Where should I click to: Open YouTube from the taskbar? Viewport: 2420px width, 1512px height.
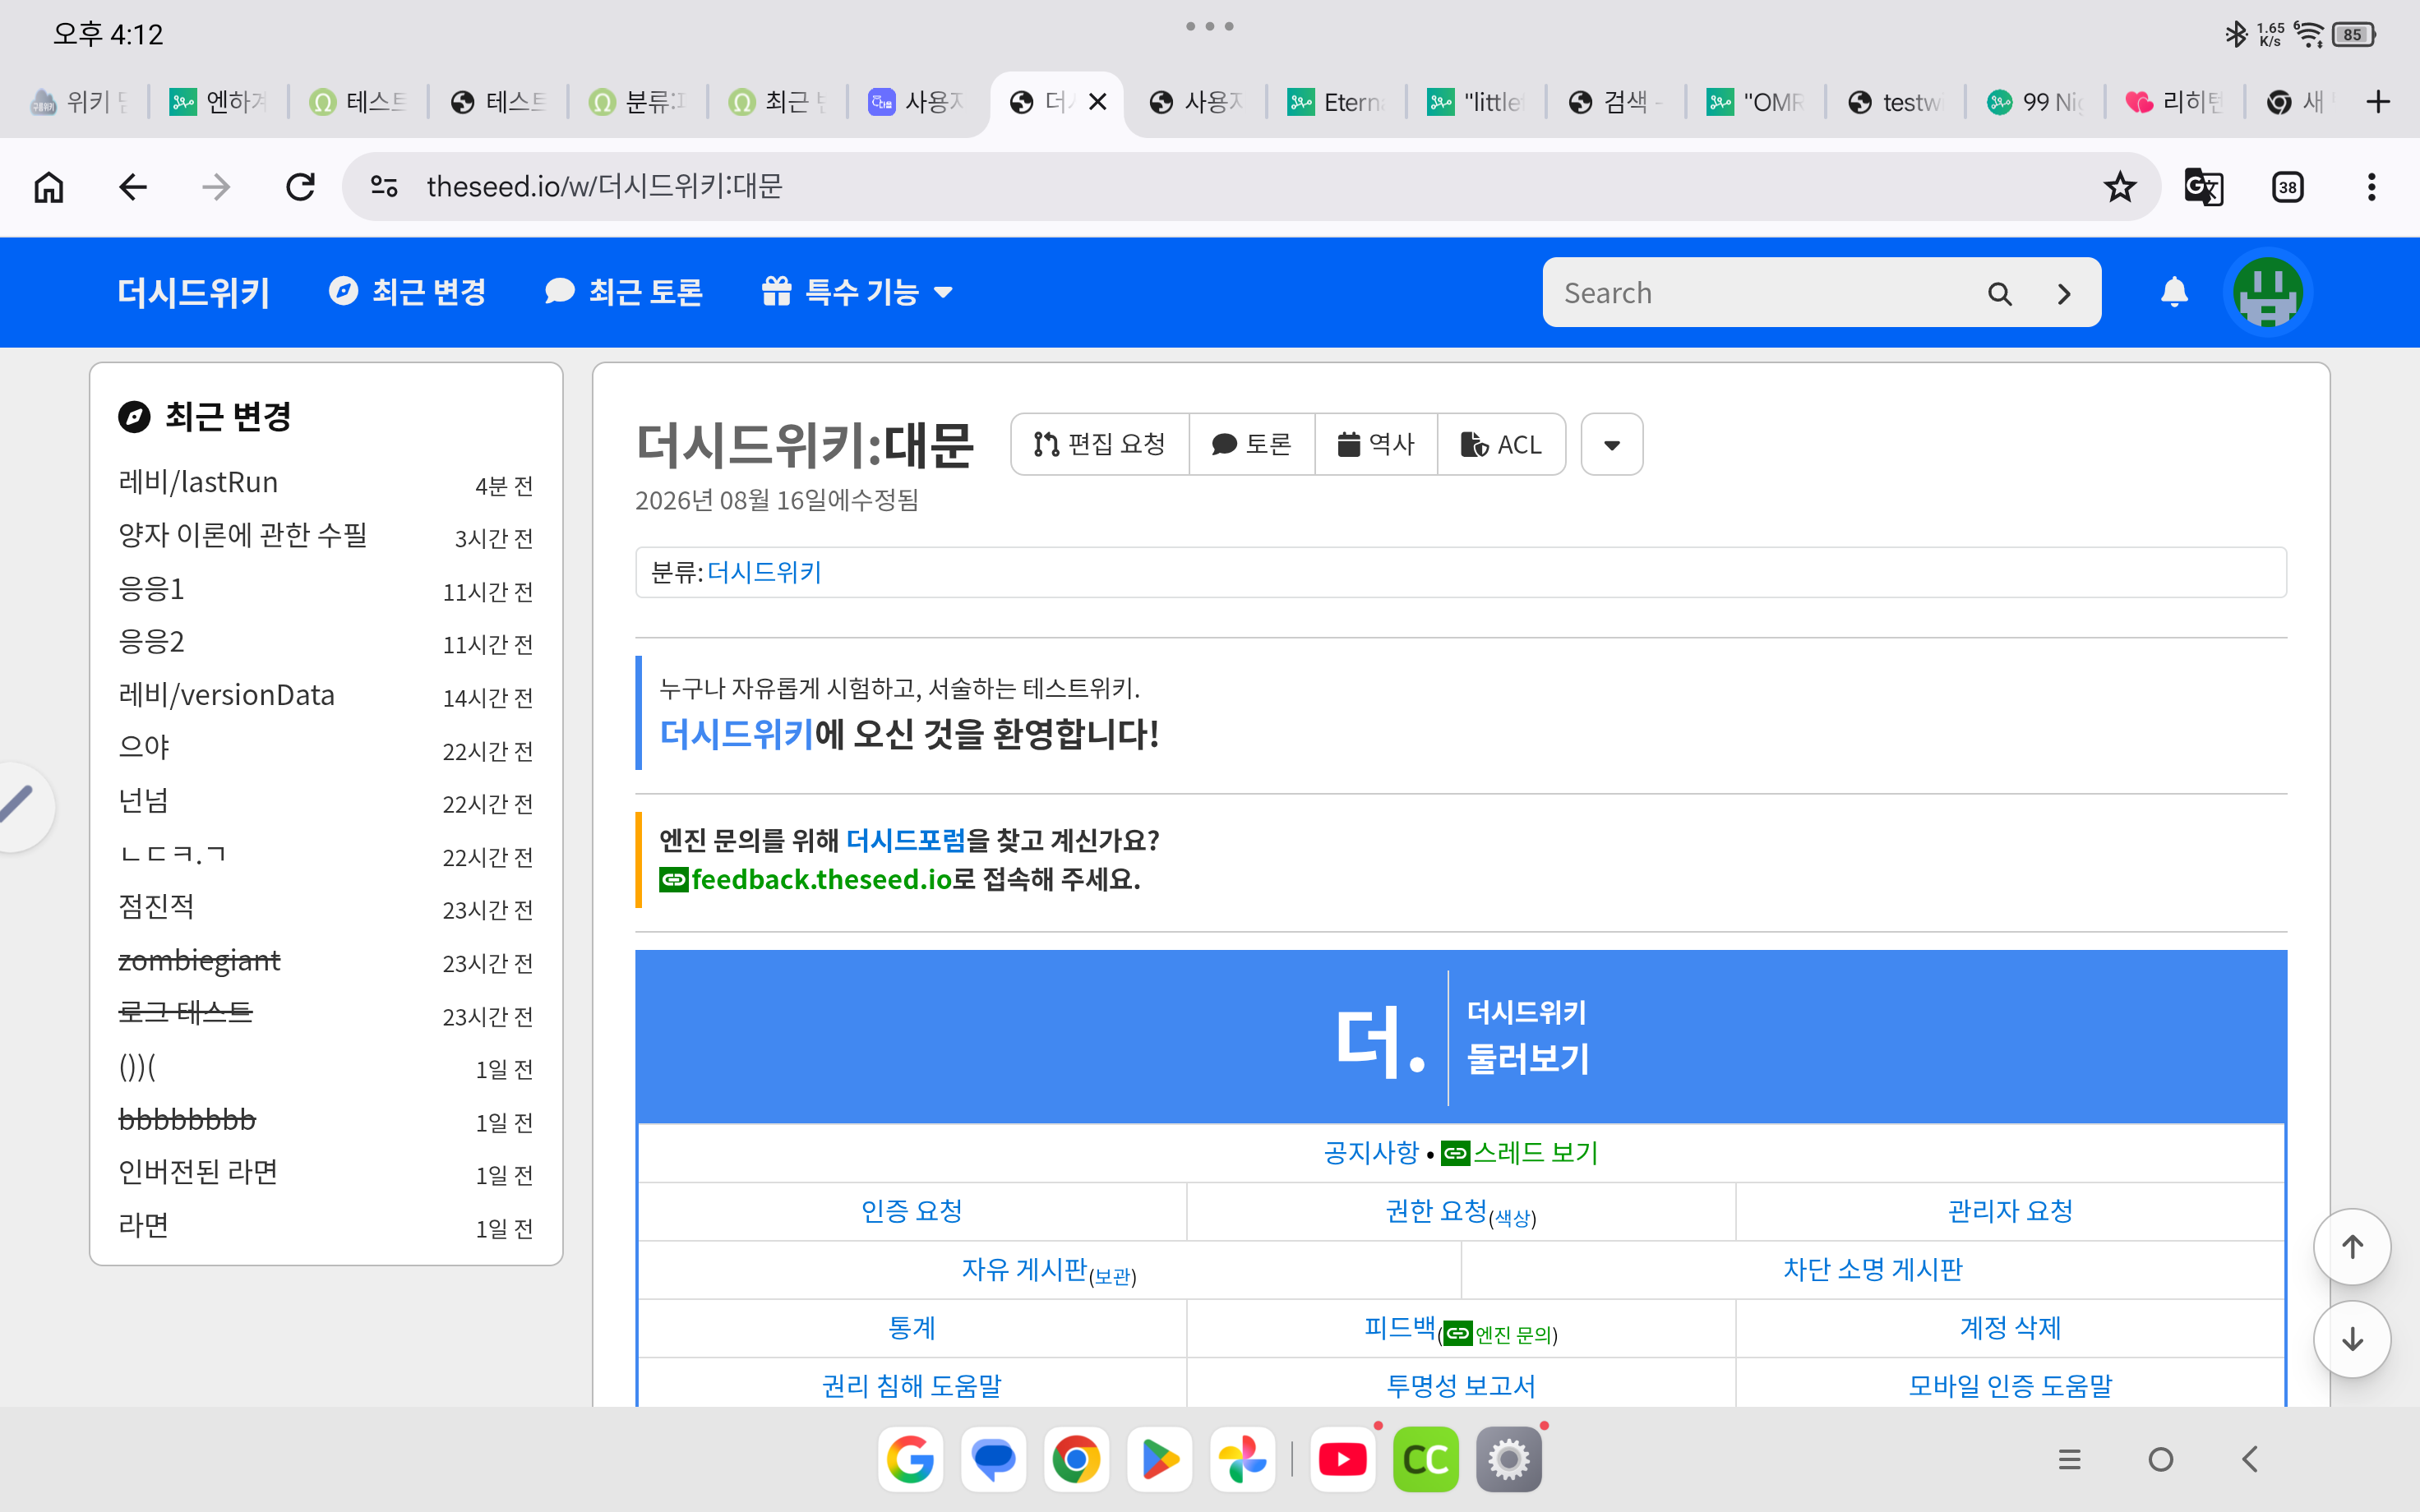[1342, 1459]
